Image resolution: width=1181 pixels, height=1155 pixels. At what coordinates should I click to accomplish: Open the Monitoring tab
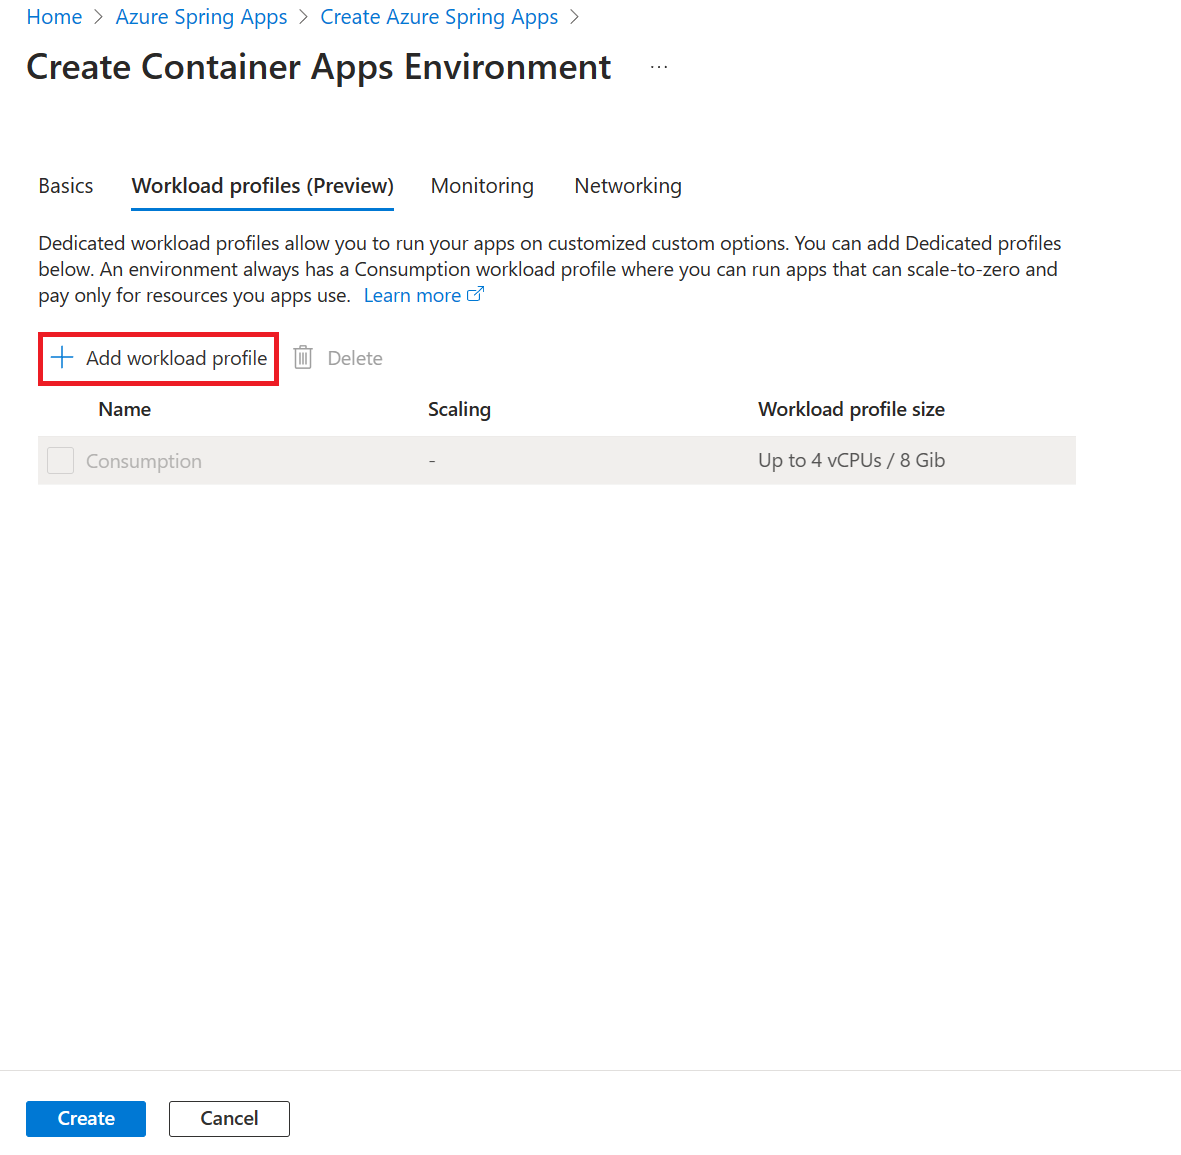click(482, 186)
